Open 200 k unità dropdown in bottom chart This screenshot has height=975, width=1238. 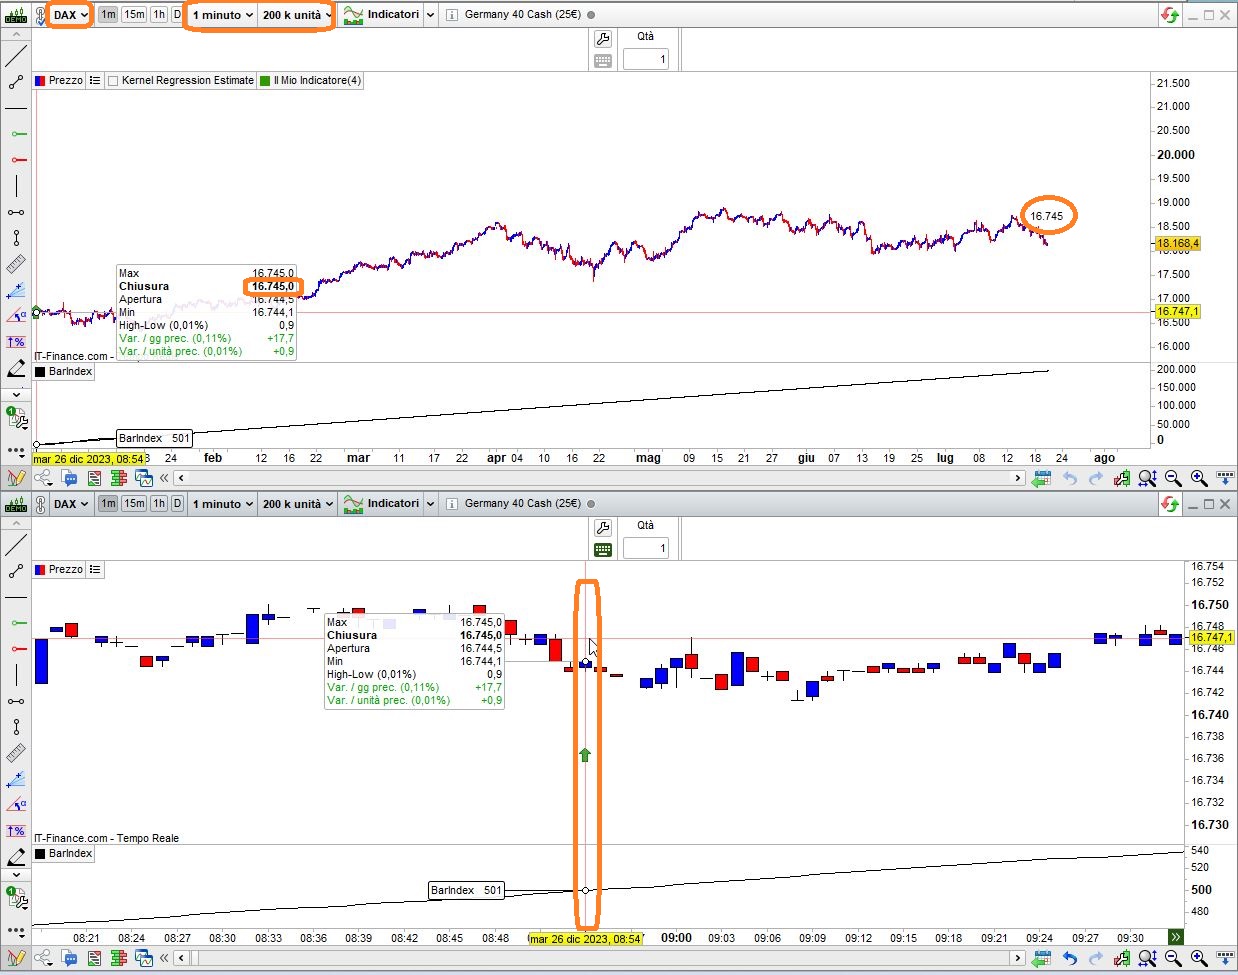(x=297, y=504)
